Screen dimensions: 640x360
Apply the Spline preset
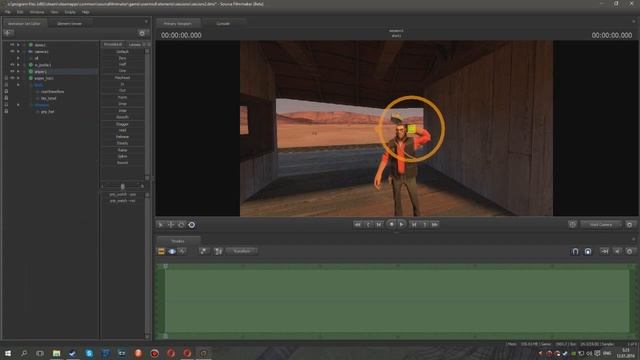click(x=122, y=156)
